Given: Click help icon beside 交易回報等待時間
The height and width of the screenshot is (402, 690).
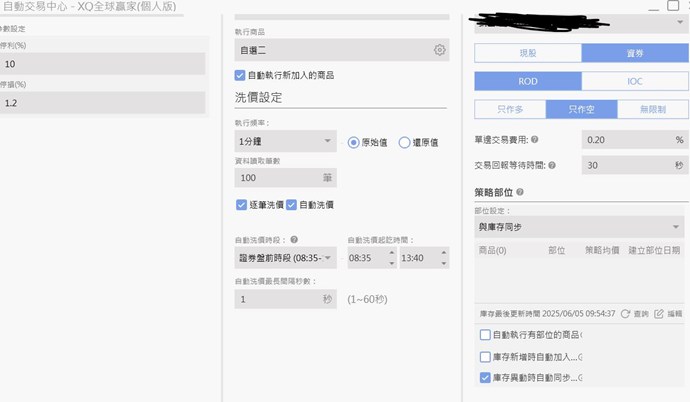Looking at the screenshot, I should click(x=553, y=165).
